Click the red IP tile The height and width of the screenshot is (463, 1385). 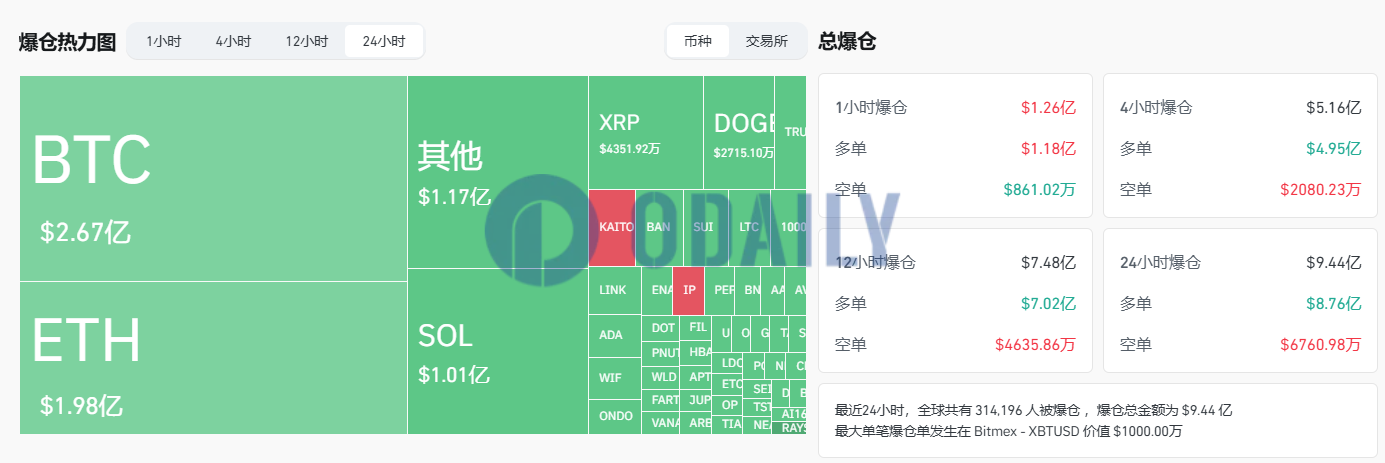click(x=688, y=290)
